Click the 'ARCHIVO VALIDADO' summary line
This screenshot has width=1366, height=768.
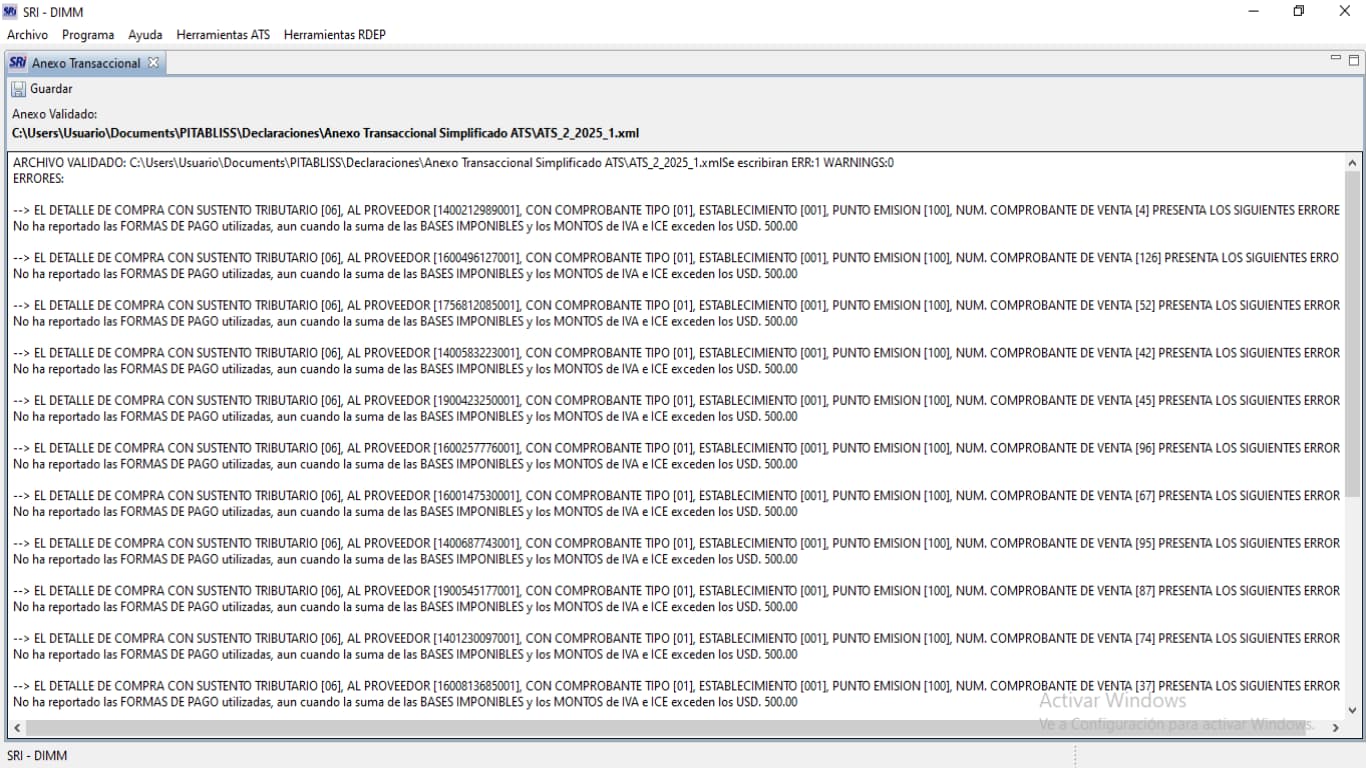453,162
